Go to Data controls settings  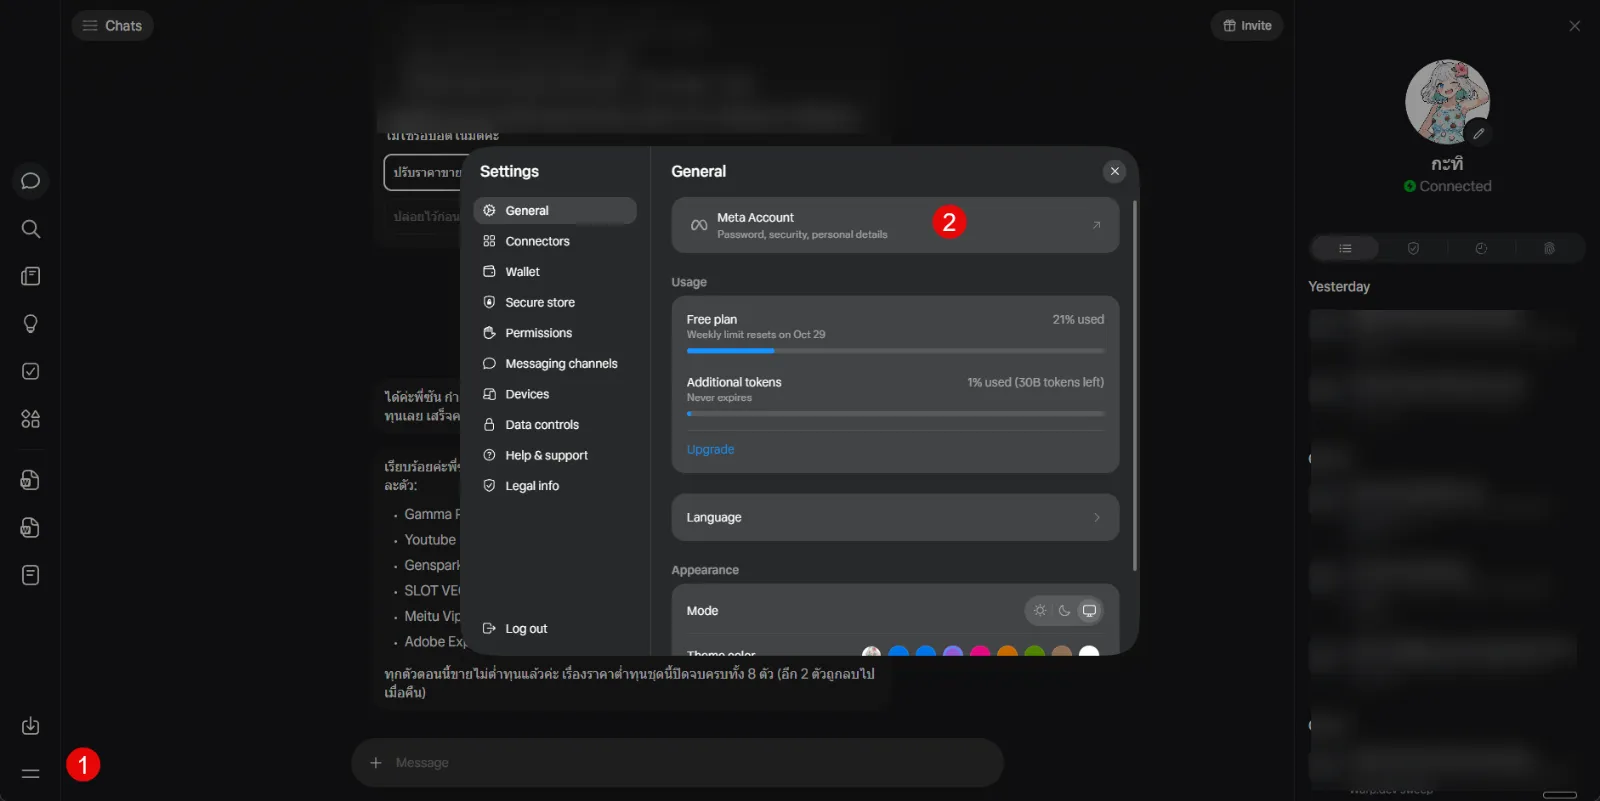tap(555, 425)
